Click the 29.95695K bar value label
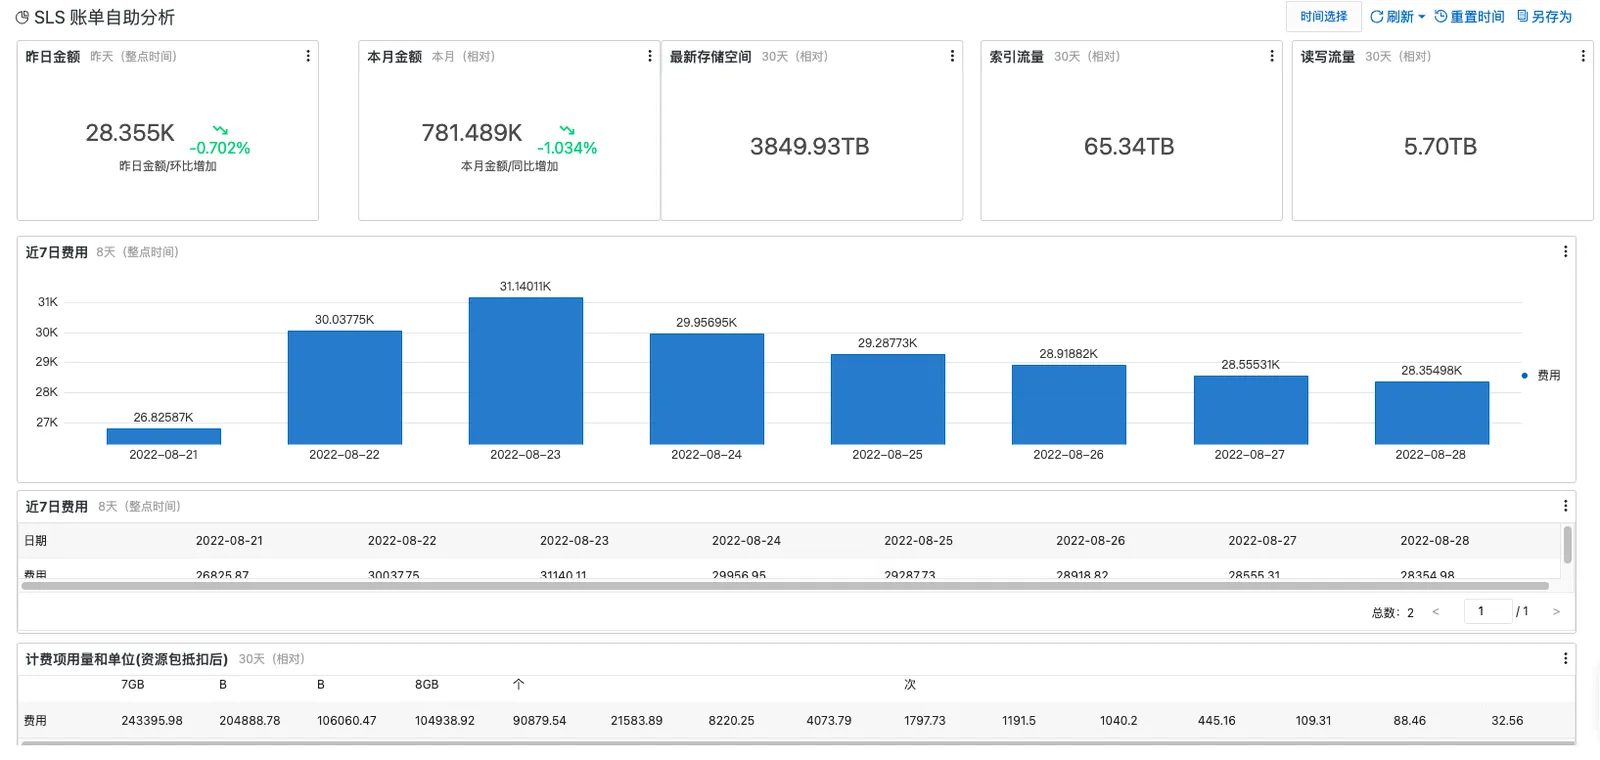The width and height of the screenshot is (1600, 760). point(706,323)
